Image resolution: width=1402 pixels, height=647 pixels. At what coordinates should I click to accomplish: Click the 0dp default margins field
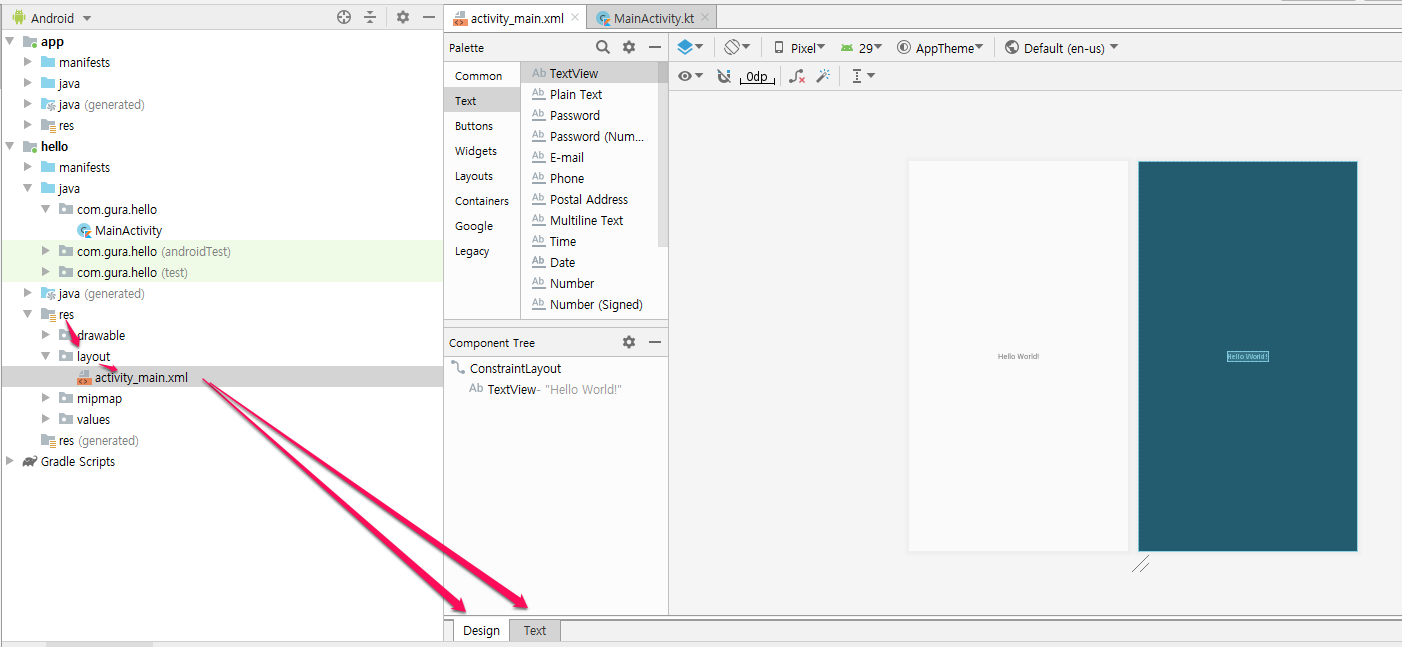pyautogui.click(x=757, y=76)
